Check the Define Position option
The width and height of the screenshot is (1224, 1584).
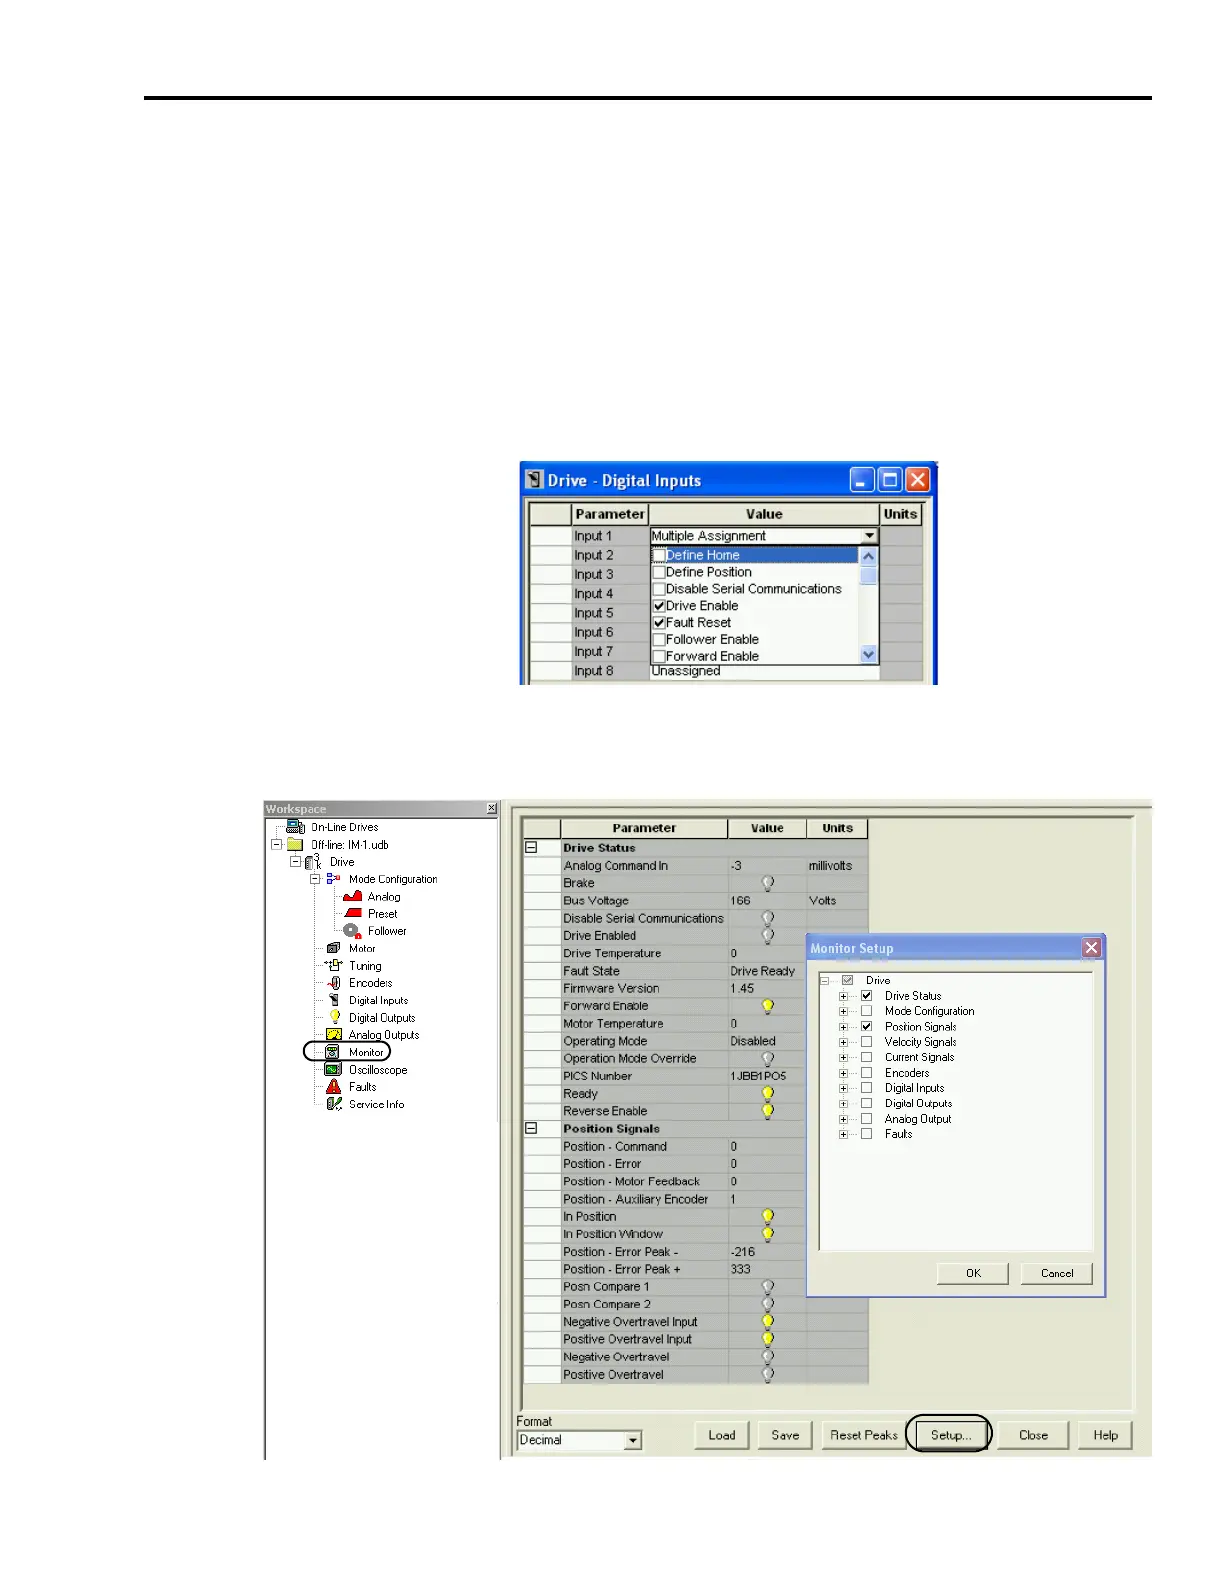[659, 572]
